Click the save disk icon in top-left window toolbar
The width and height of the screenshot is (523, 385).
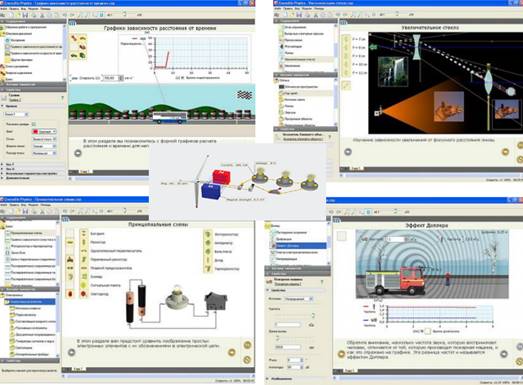[x=25, y=15]
